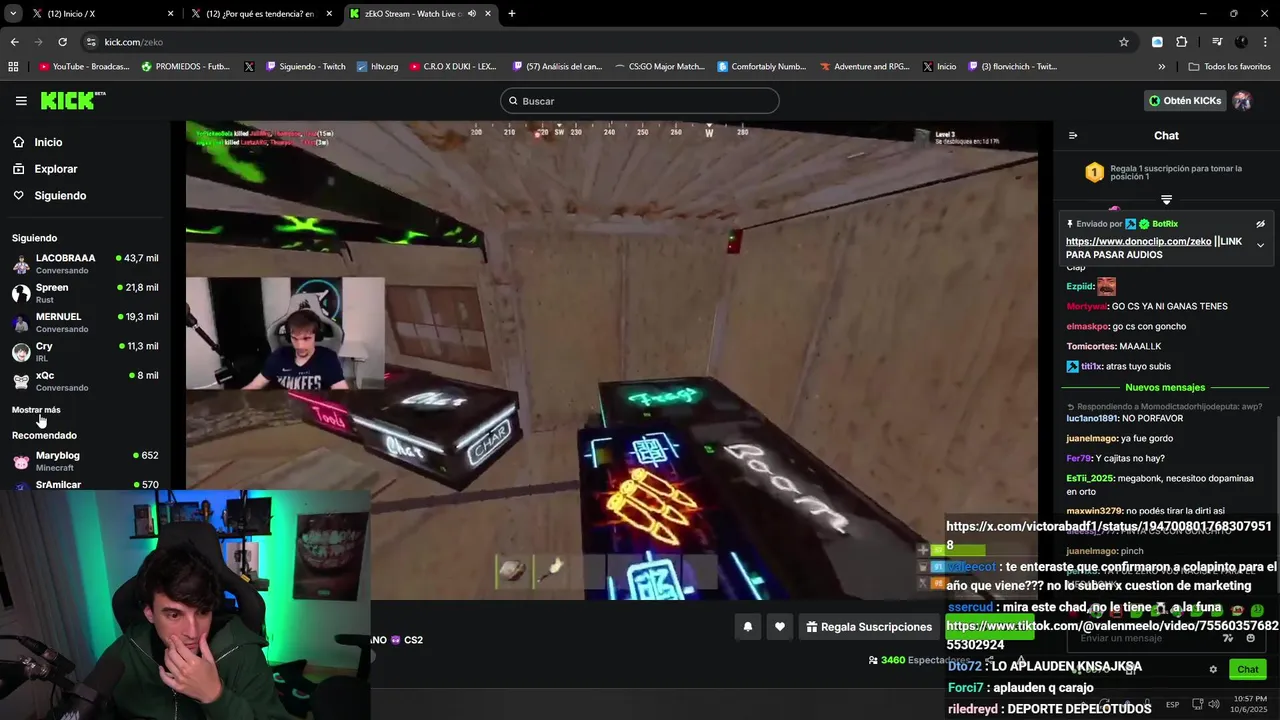Open a new browser tab
Image resolution: width=1280 pixels, height=720 pixels.
[x=511, y=14]
